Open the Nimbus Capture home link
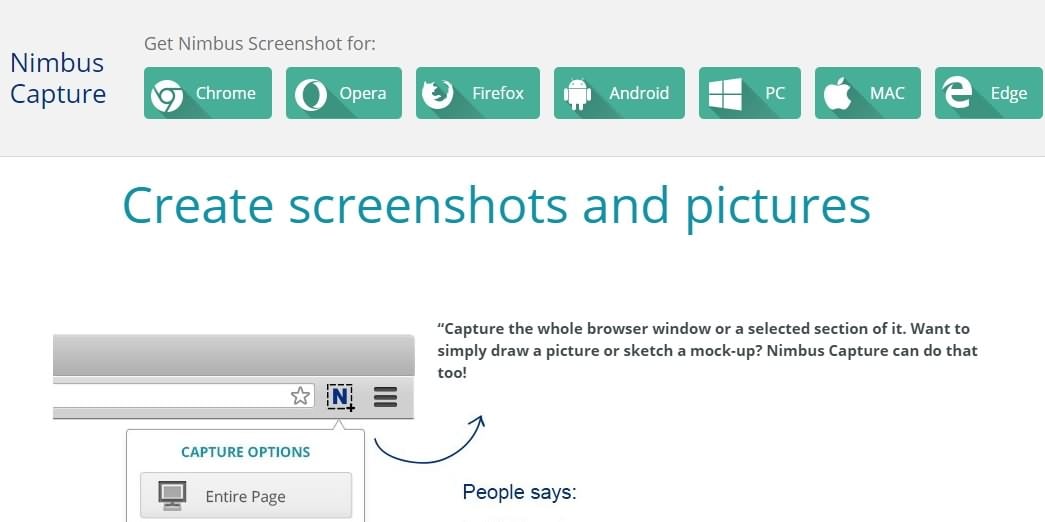The width and height of the screenshot is (1045, 522). tap(58, 78)
